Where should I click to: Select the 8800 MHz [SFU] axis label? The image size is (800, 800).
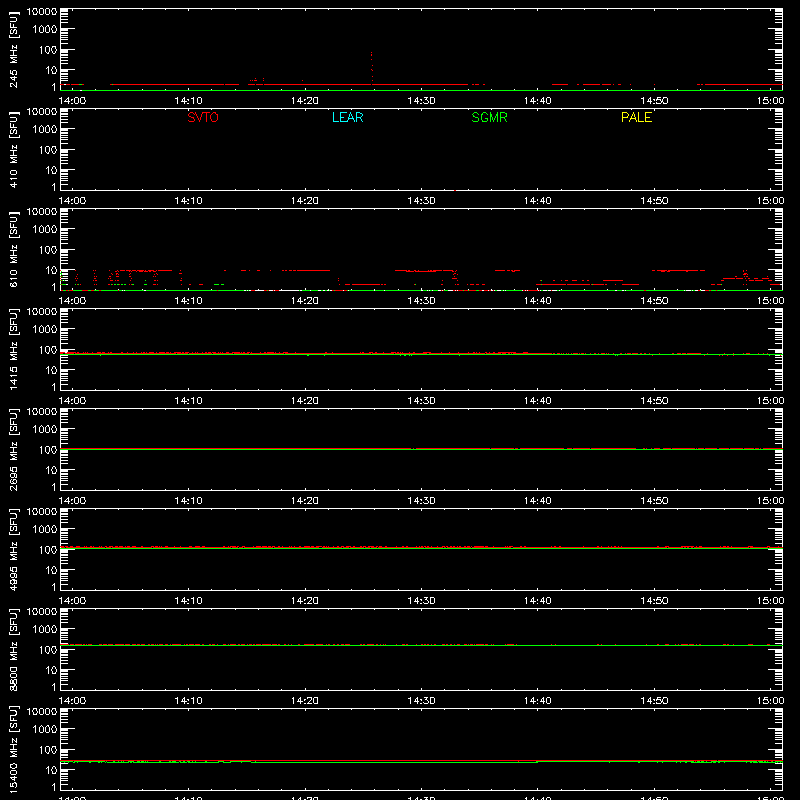click(13, 649)
